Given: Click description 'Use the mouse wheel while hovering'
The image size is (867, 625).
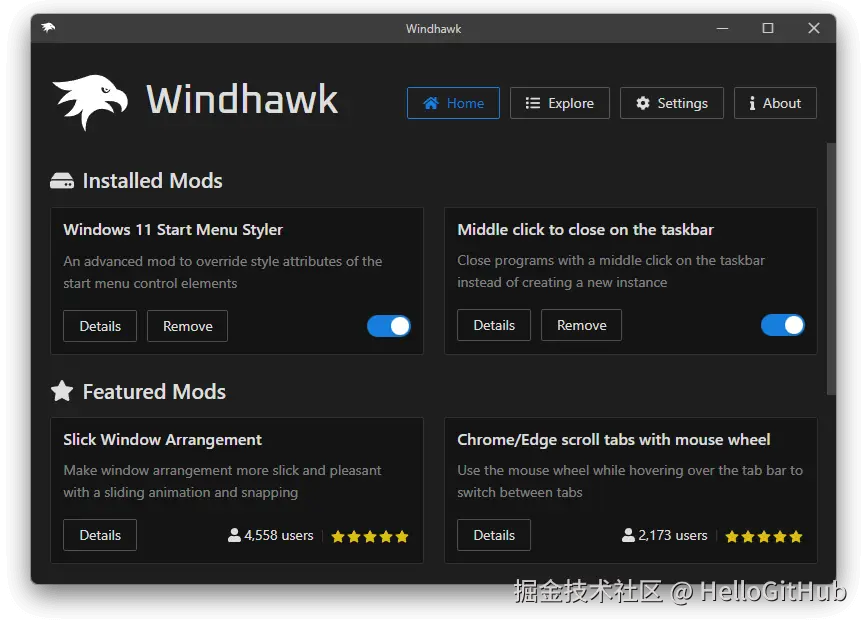Looking at the screenshot, I should click(630, 481).
